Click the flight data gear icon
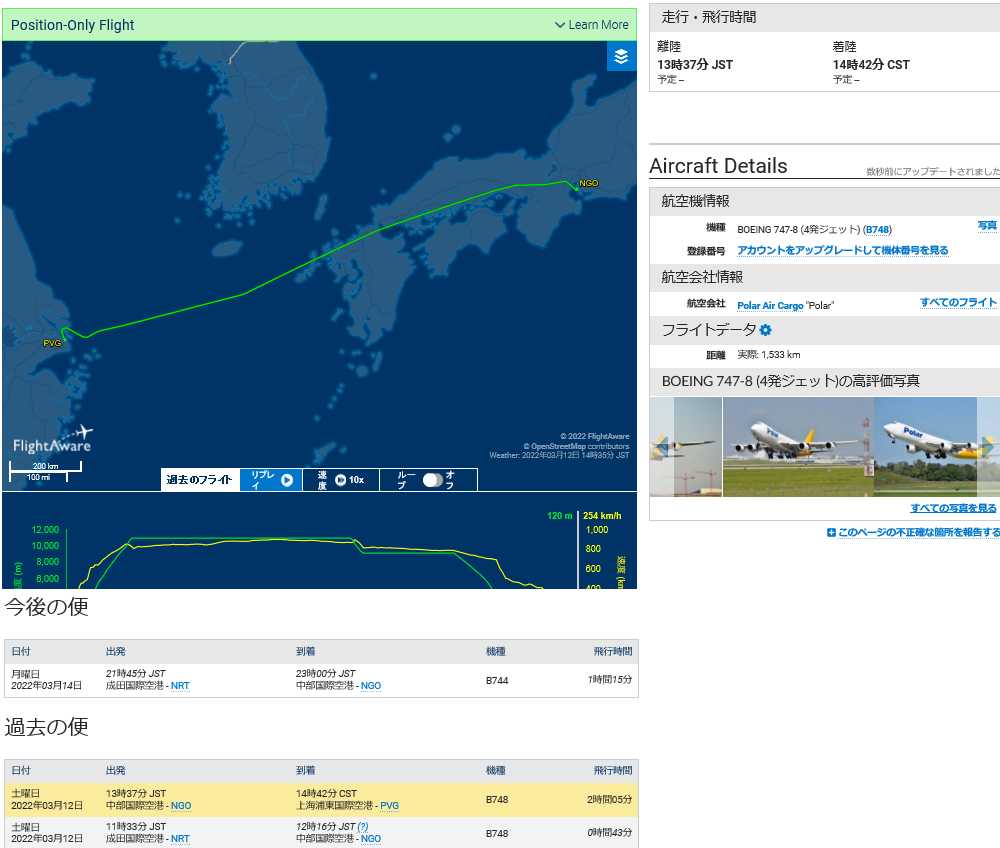1000x848 pixels. pos(766,330)
